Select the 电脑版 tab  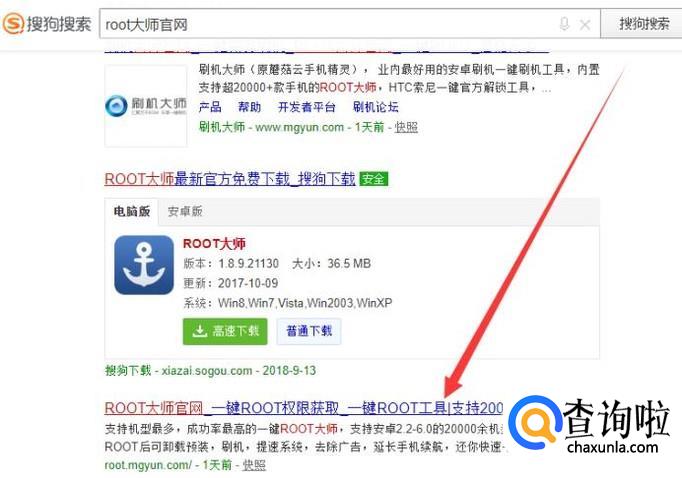click(x=131, y=212)
